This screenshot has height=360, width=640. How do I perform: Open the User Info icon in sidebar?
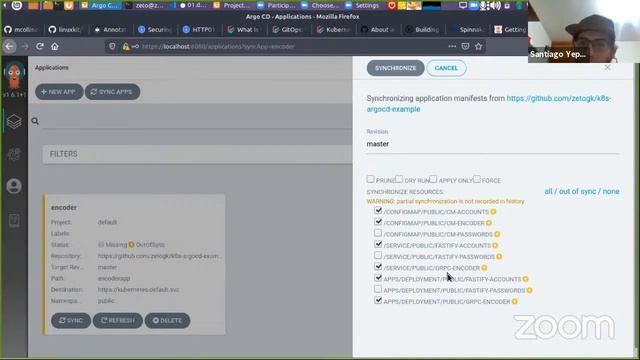click(14, 186)
